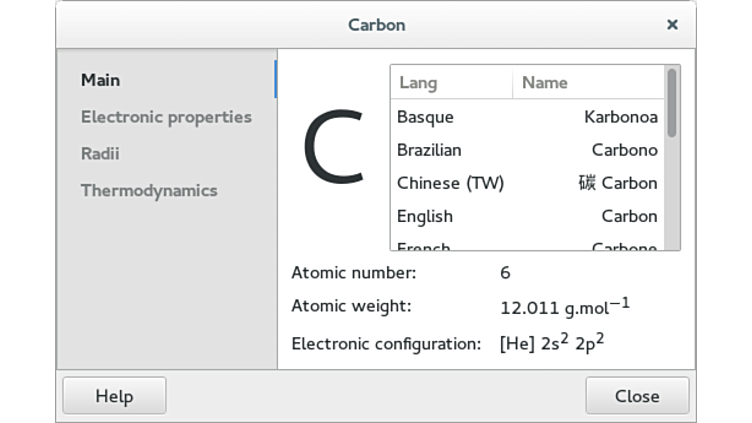The width and height of the screenshot is (752, 423).
Task: Click the Carbon title bar
Action: 376,24
